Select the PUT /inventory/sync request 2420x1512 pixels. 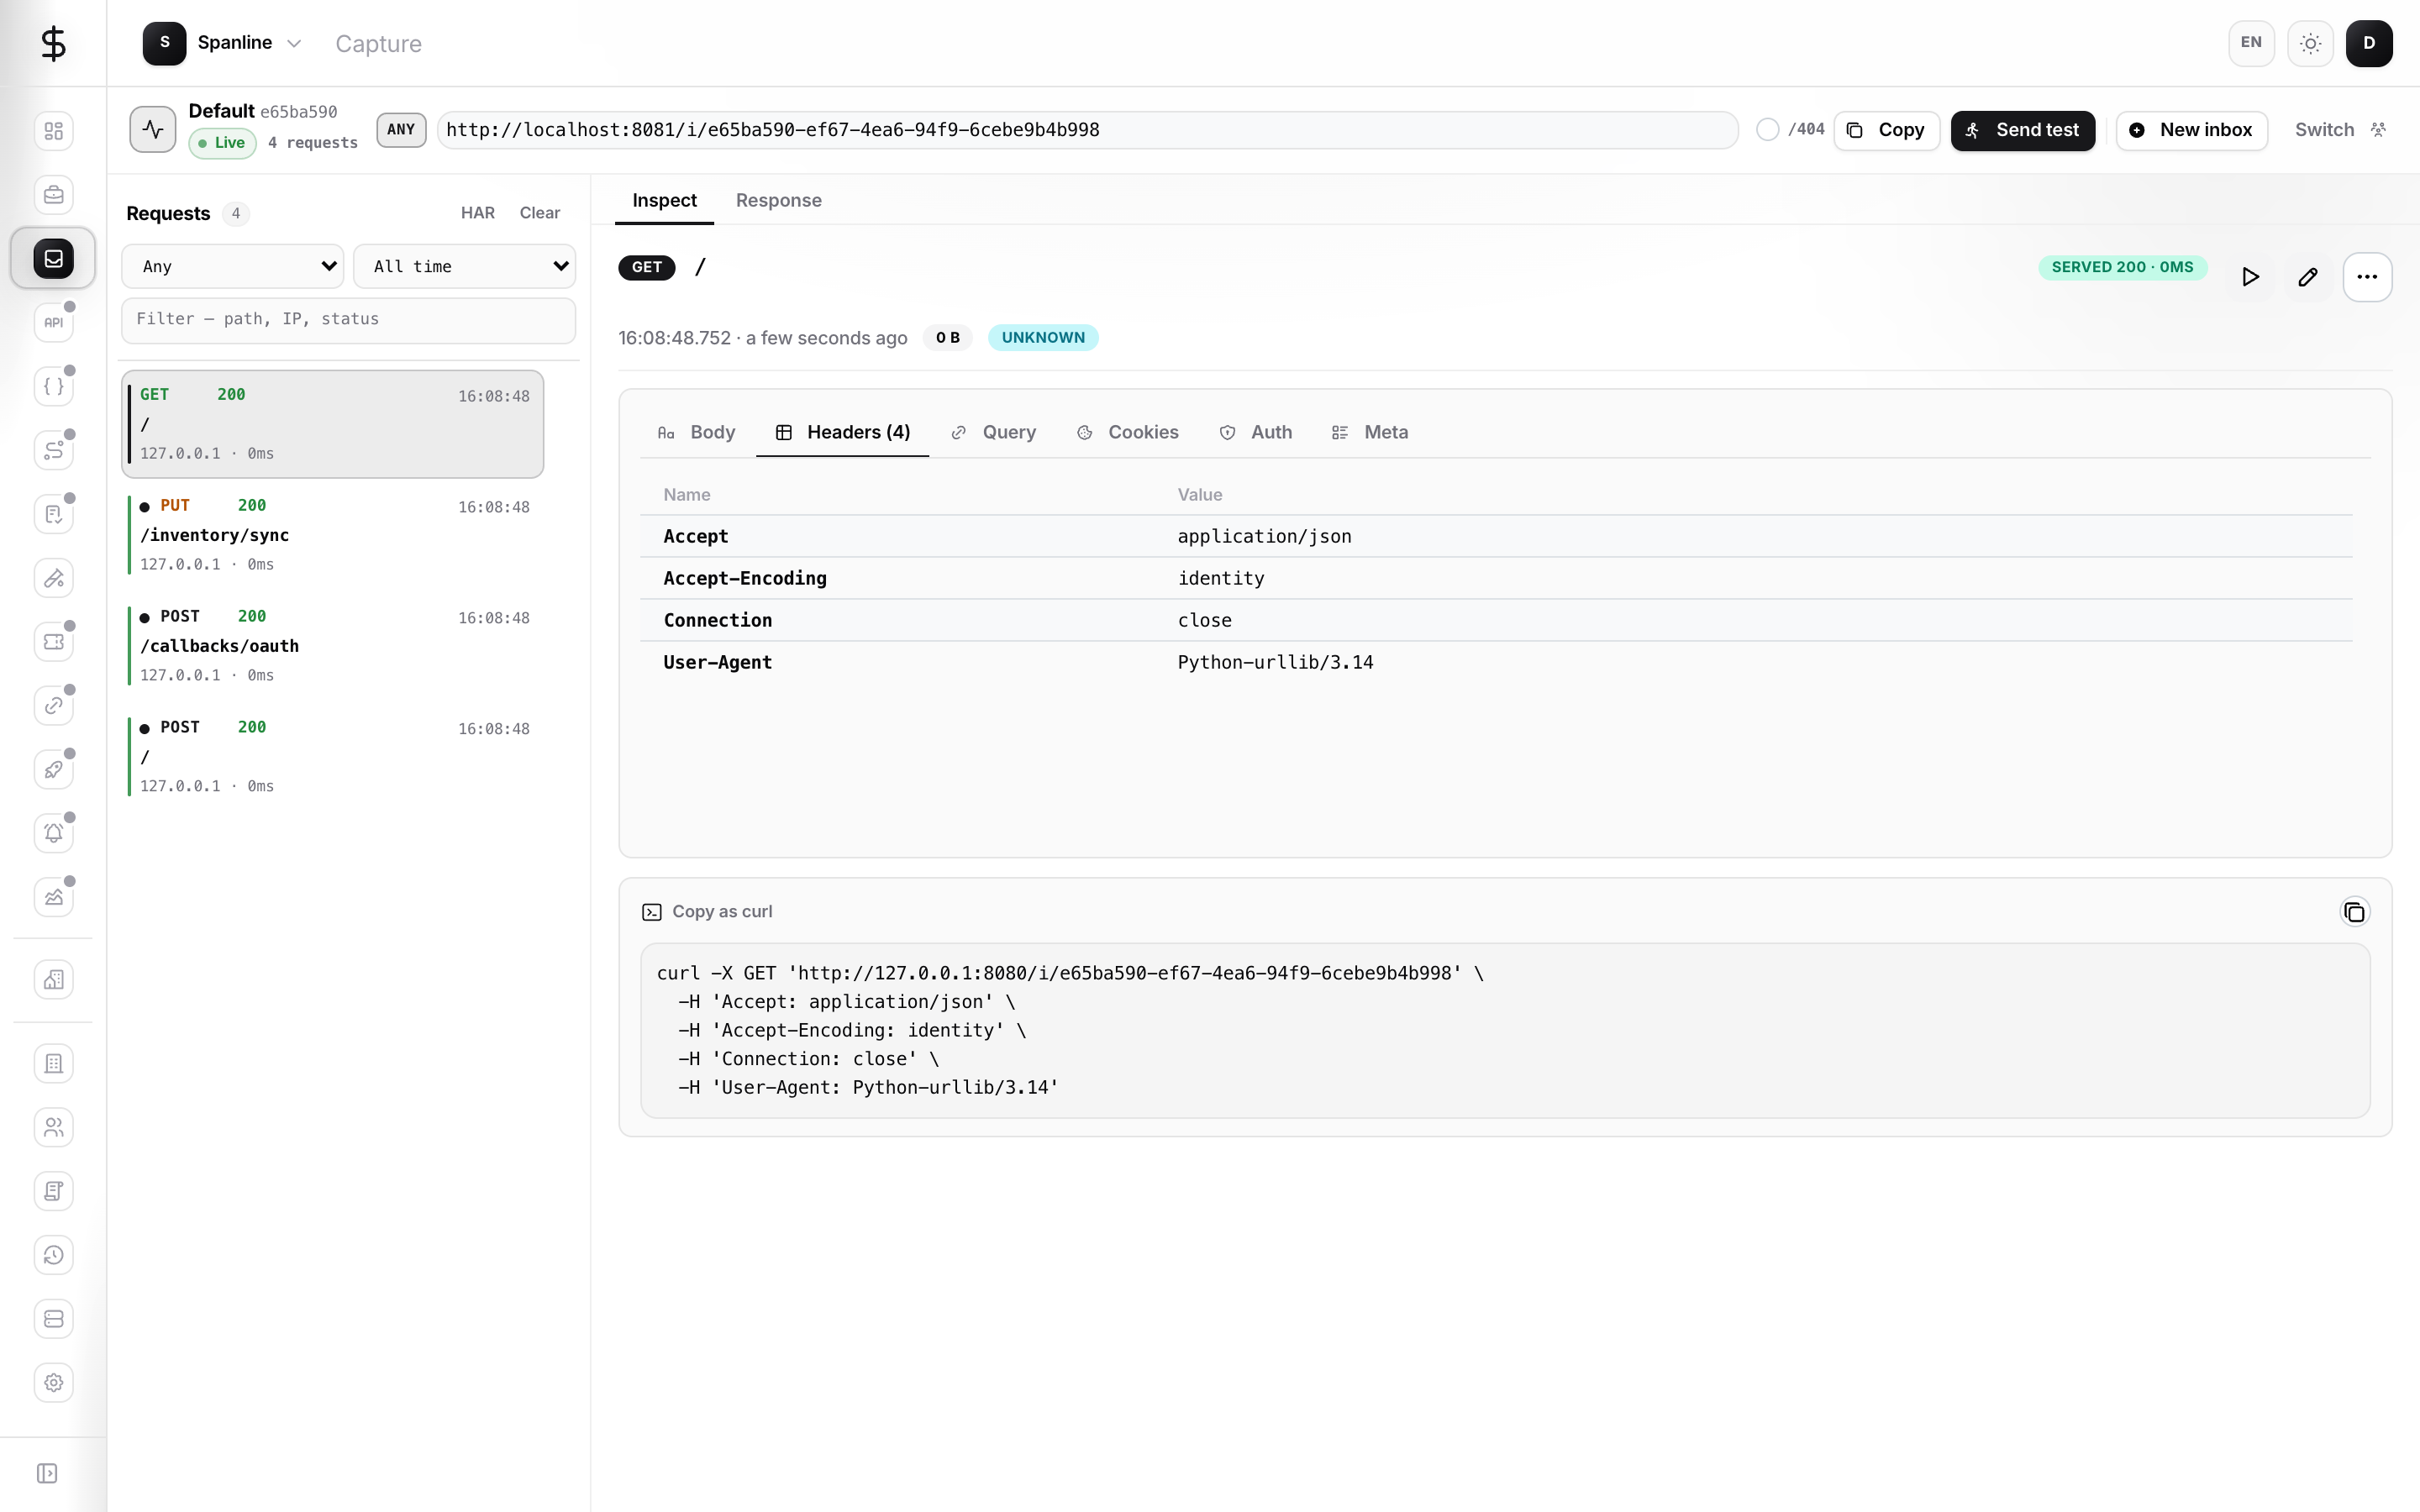tap(333, 535)
